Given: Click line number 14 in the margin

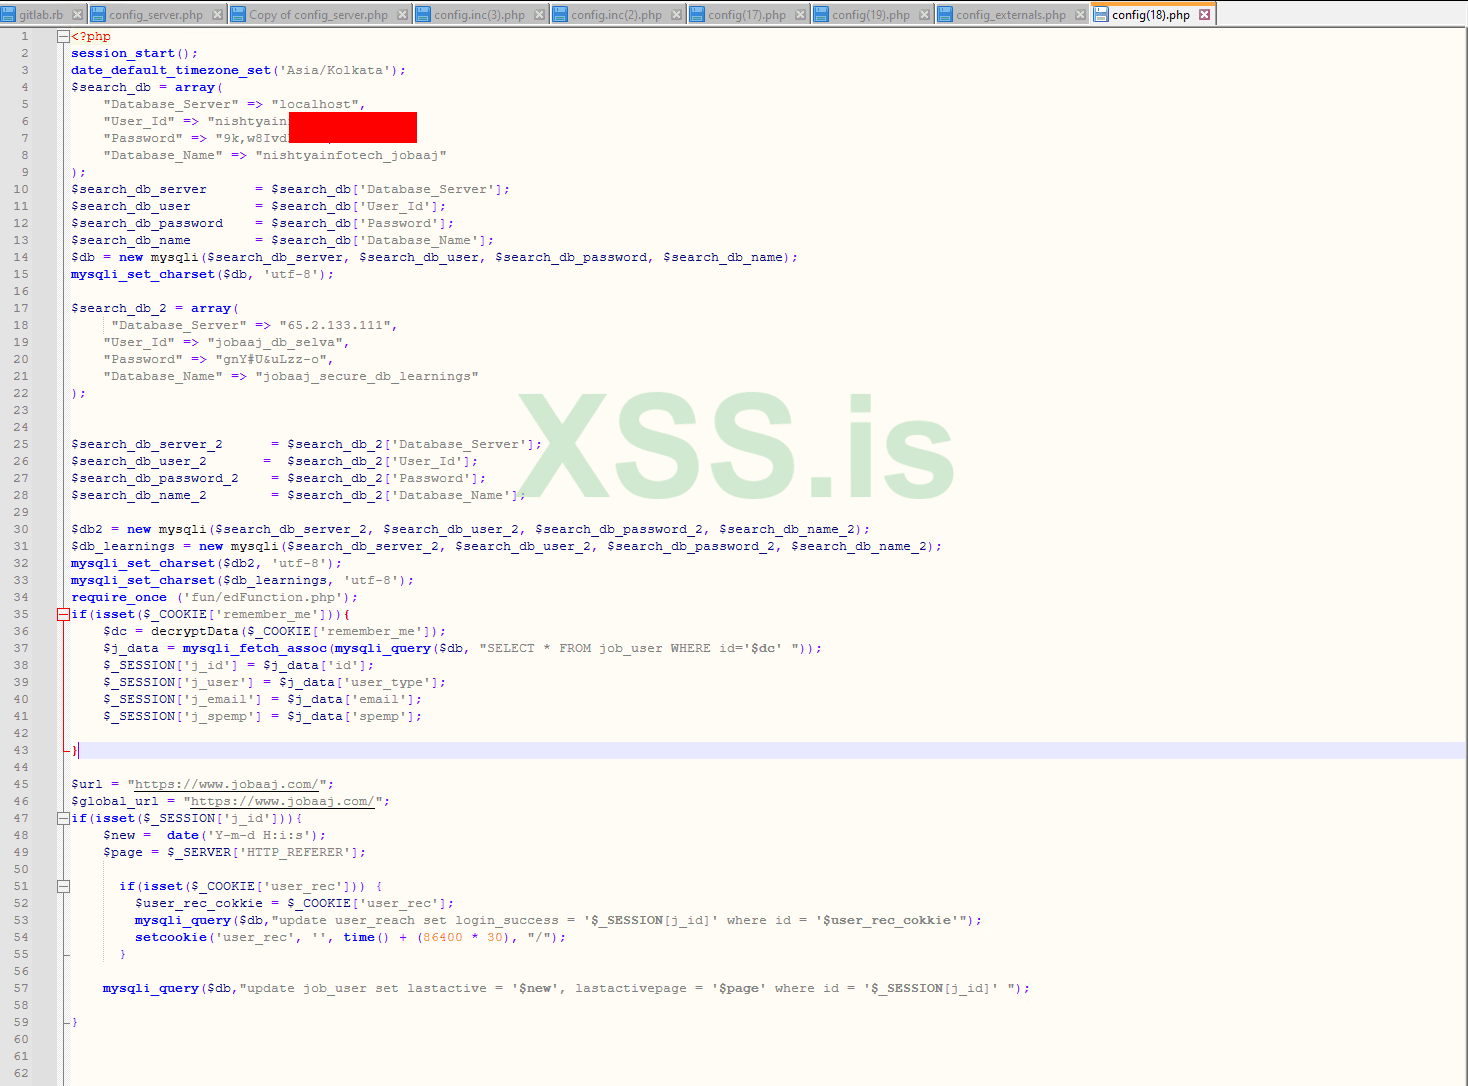Looking at the screenshot, I should click(x=21, y=257).
